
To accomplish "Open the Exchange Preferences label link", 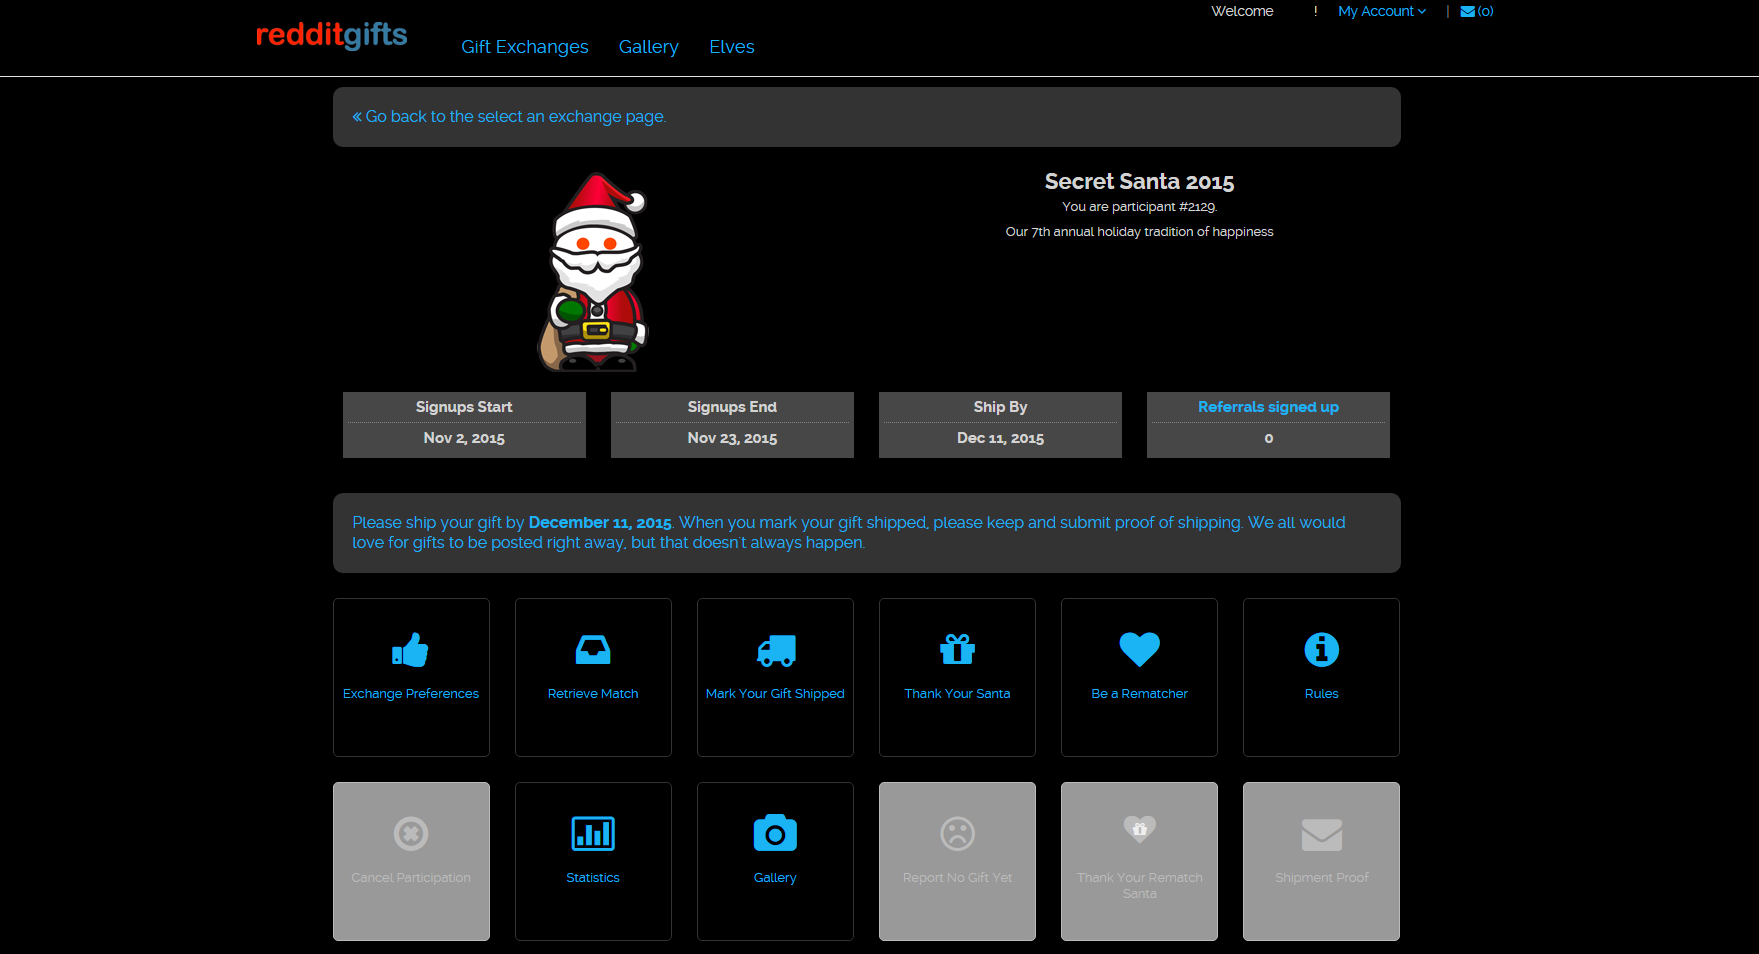I will [x=411, y=694].
